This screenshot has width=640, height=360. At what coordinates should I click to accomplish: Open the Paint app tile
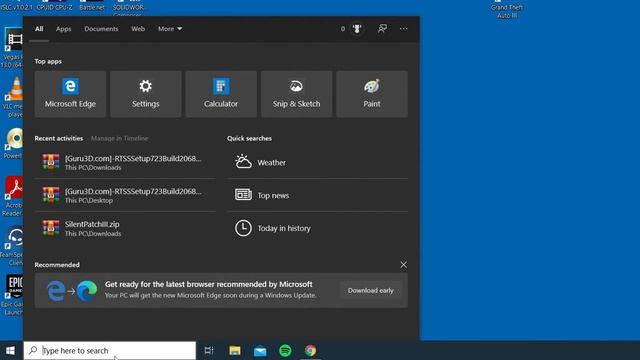(372, 94)
